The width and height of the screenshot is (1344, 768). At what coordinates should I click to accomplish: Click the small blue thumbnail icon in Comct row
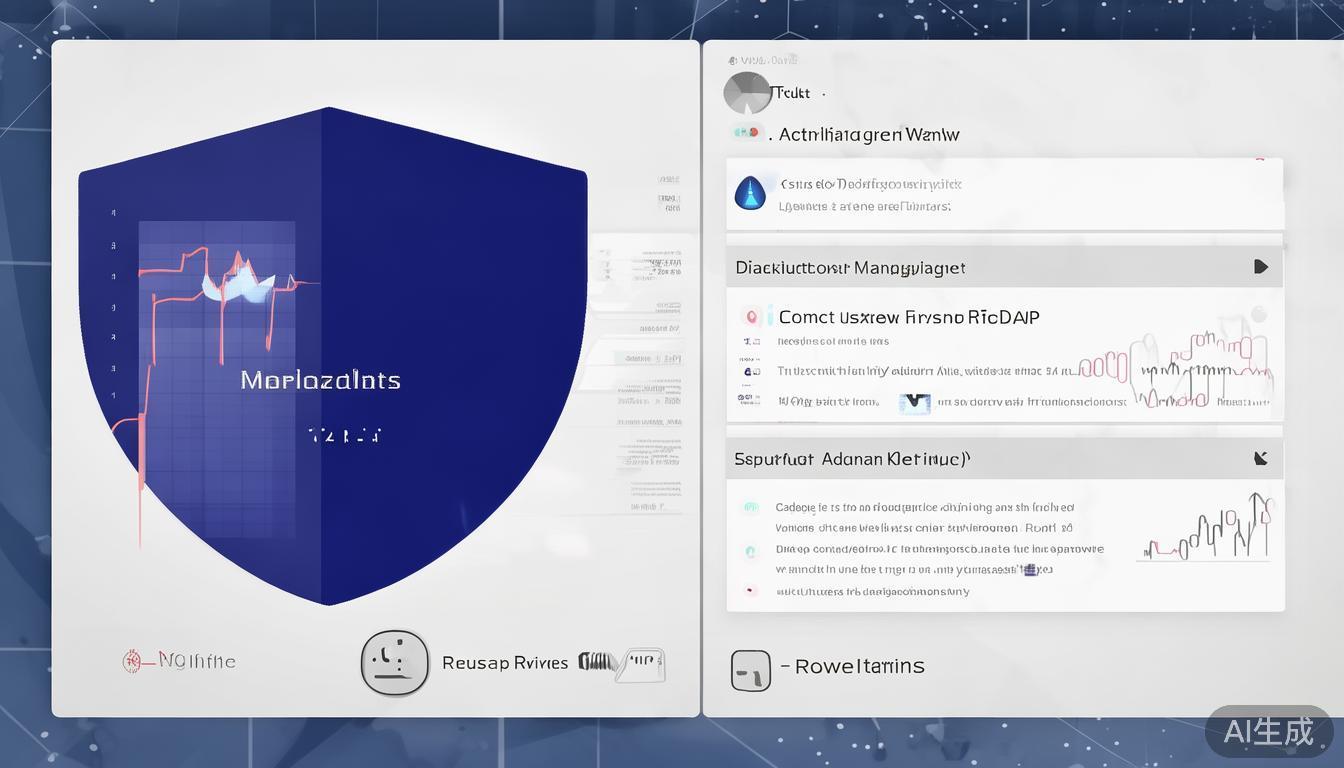click(914, 403)
